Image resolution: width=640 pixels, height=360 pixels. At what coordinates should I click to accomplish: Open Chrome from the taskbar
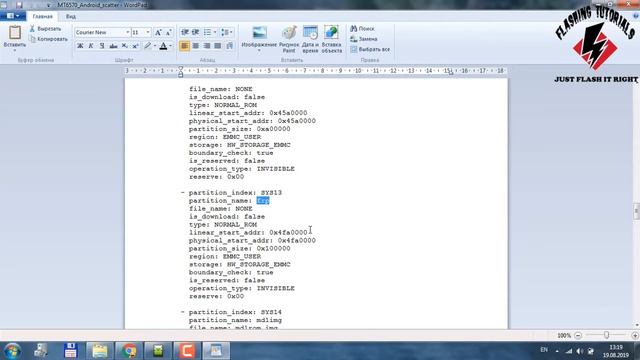click(129, 351)
